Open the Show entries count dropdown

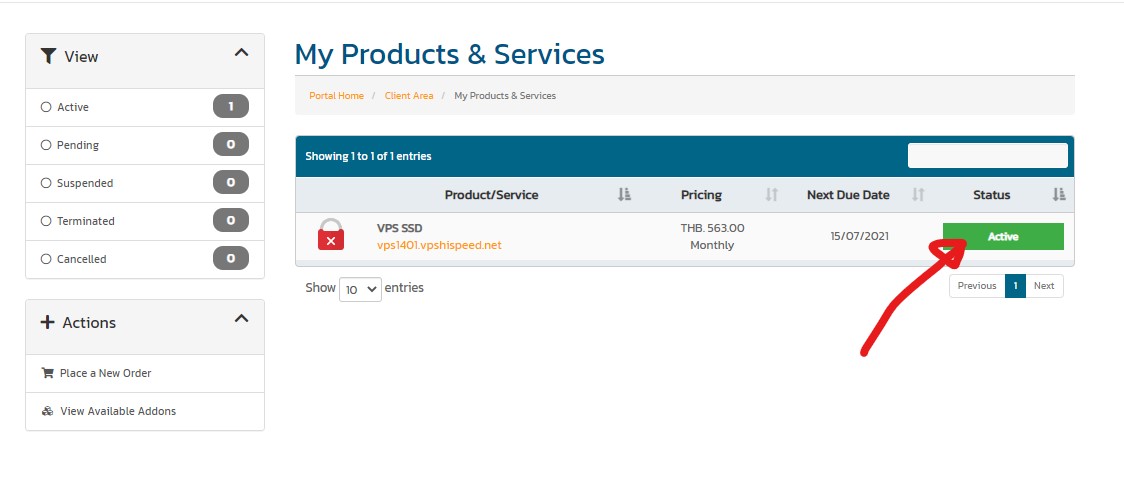[360, 289]
